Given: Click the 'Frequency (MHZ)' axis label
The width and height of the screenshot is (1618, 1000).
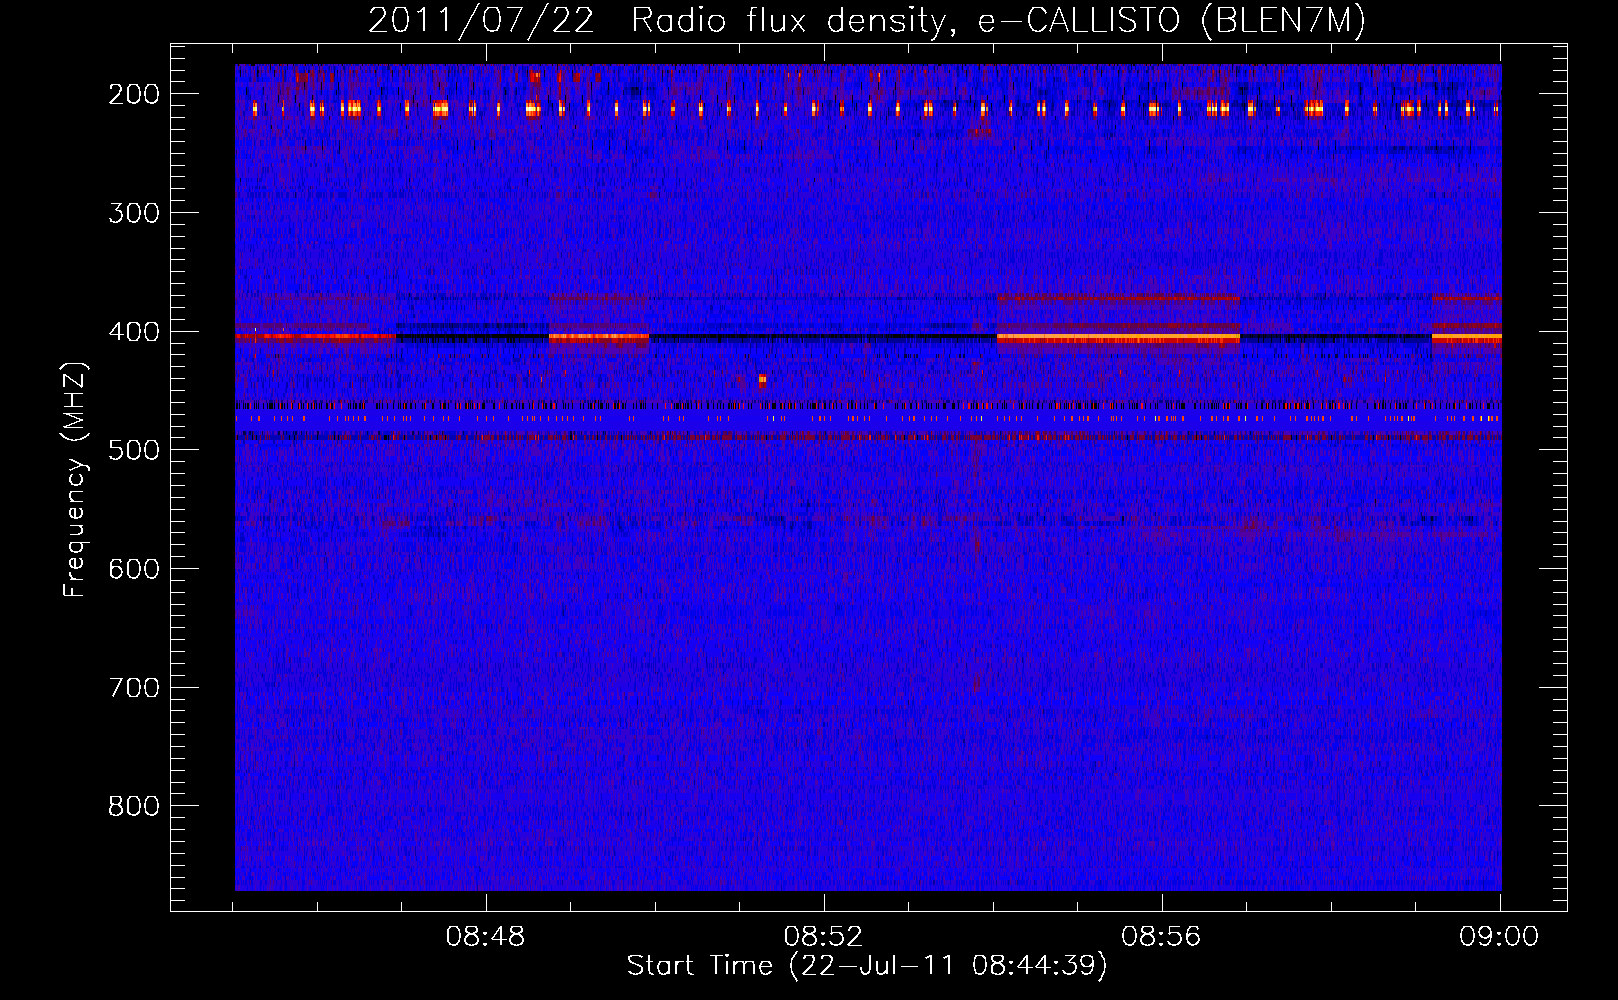Looking at the screenshot, I should point(76,480).
